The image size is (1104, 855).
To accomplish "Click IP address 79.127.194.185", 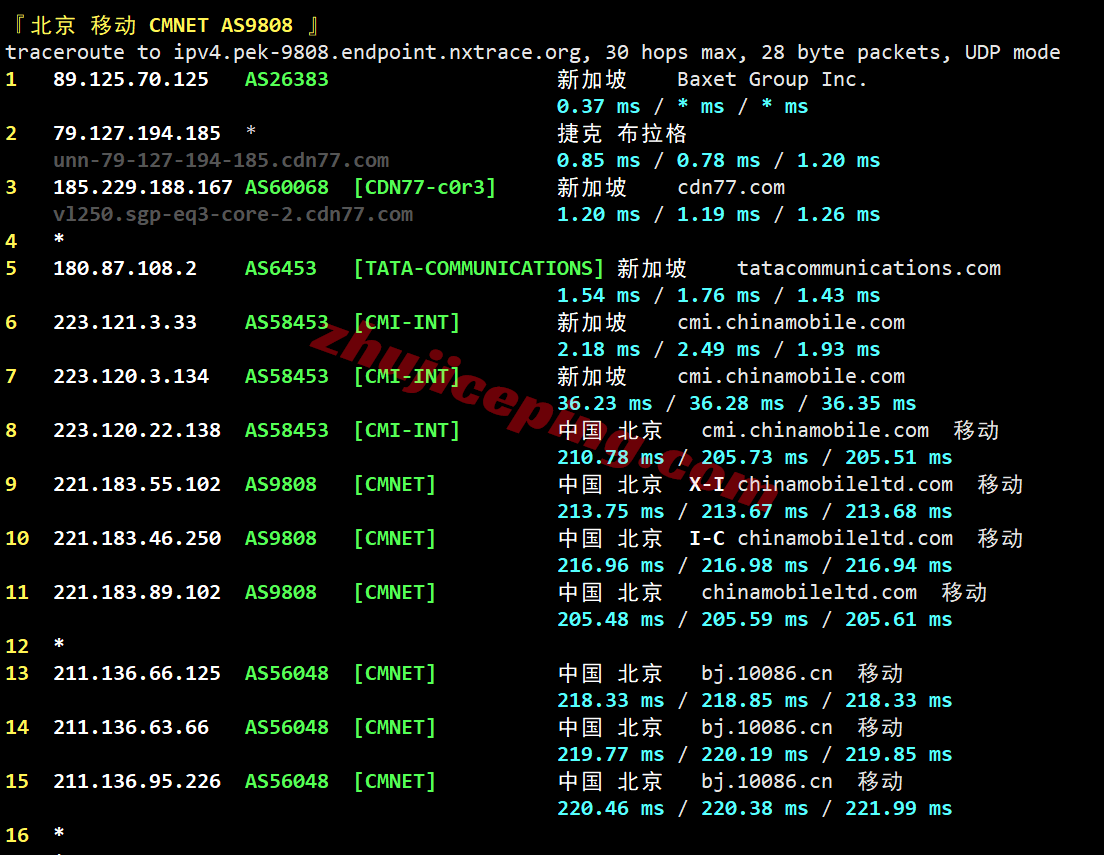I will click(x=137, y=133).
